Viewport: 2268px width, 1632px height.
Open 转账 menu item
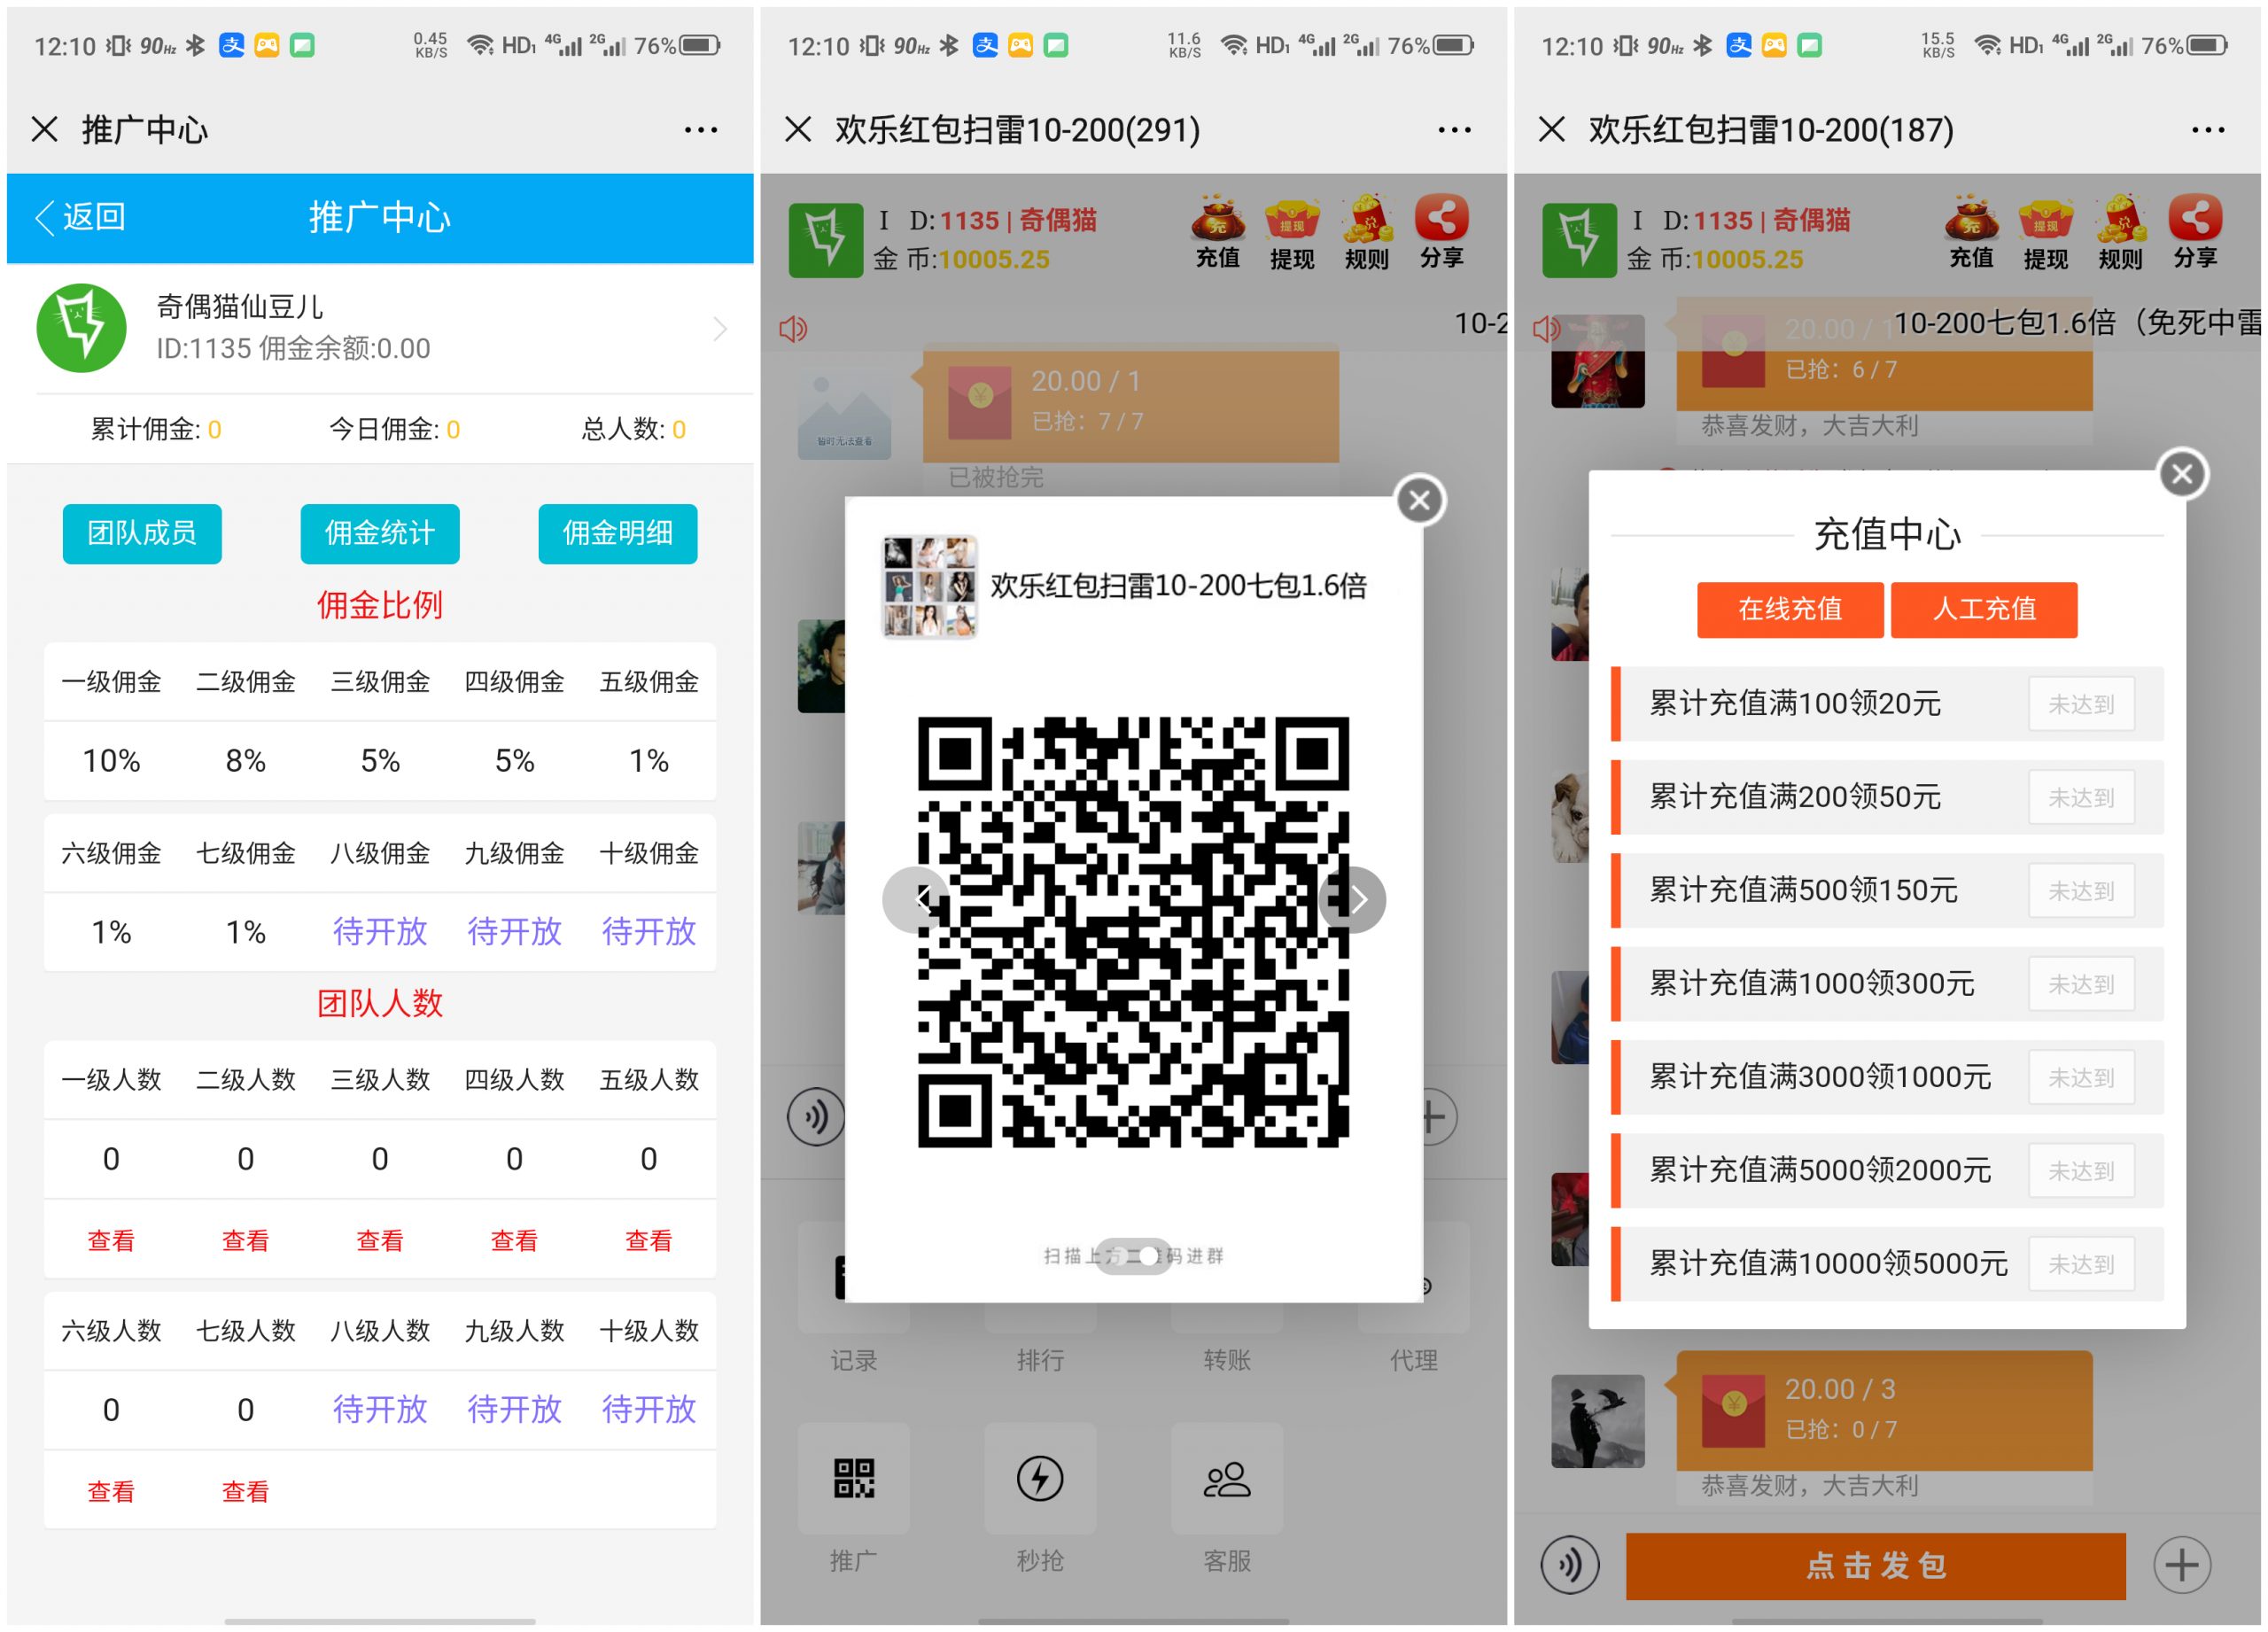coord(1227,1360)
